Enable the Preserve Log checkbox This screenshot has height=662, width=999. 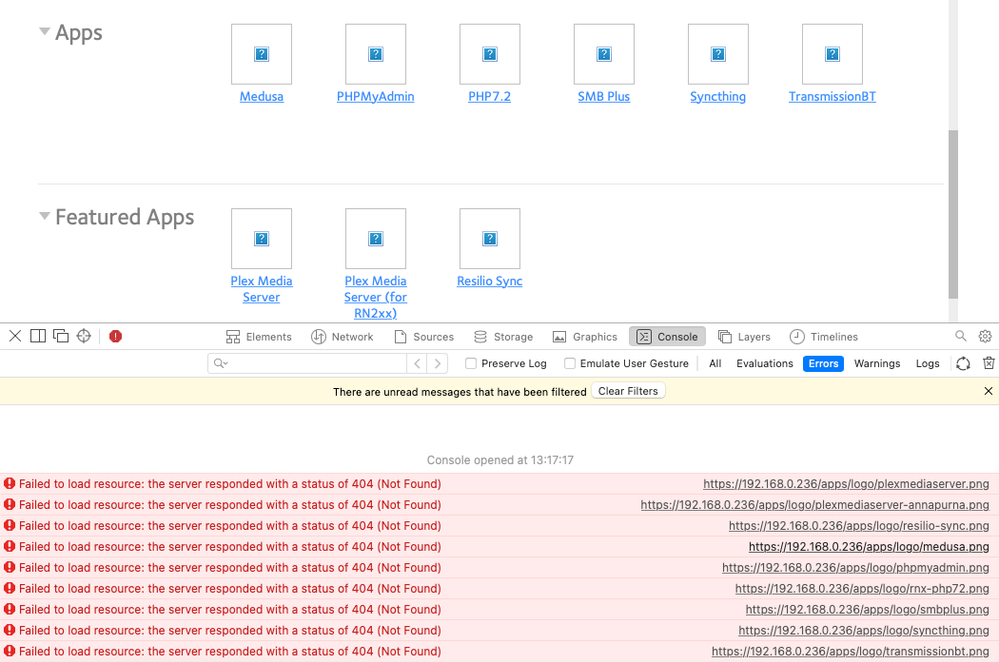471,363
